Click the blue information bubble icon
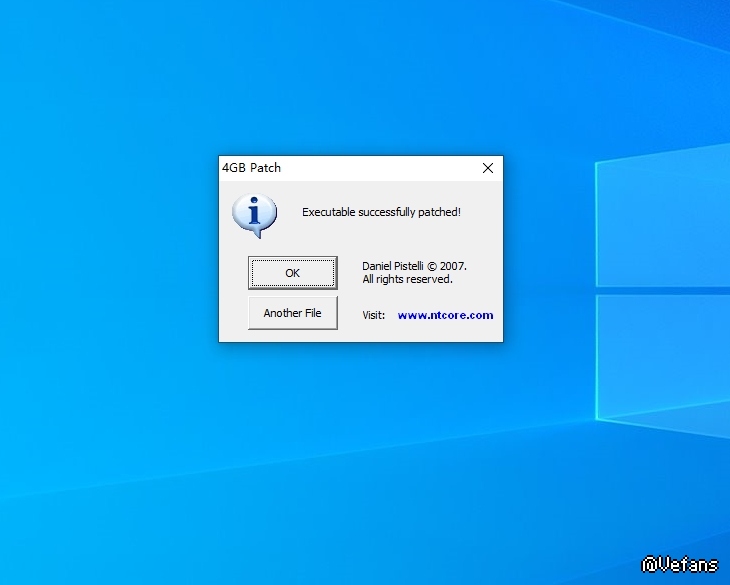Image resolution: width=730 pixels, height=585 pixels. [254, 216]
